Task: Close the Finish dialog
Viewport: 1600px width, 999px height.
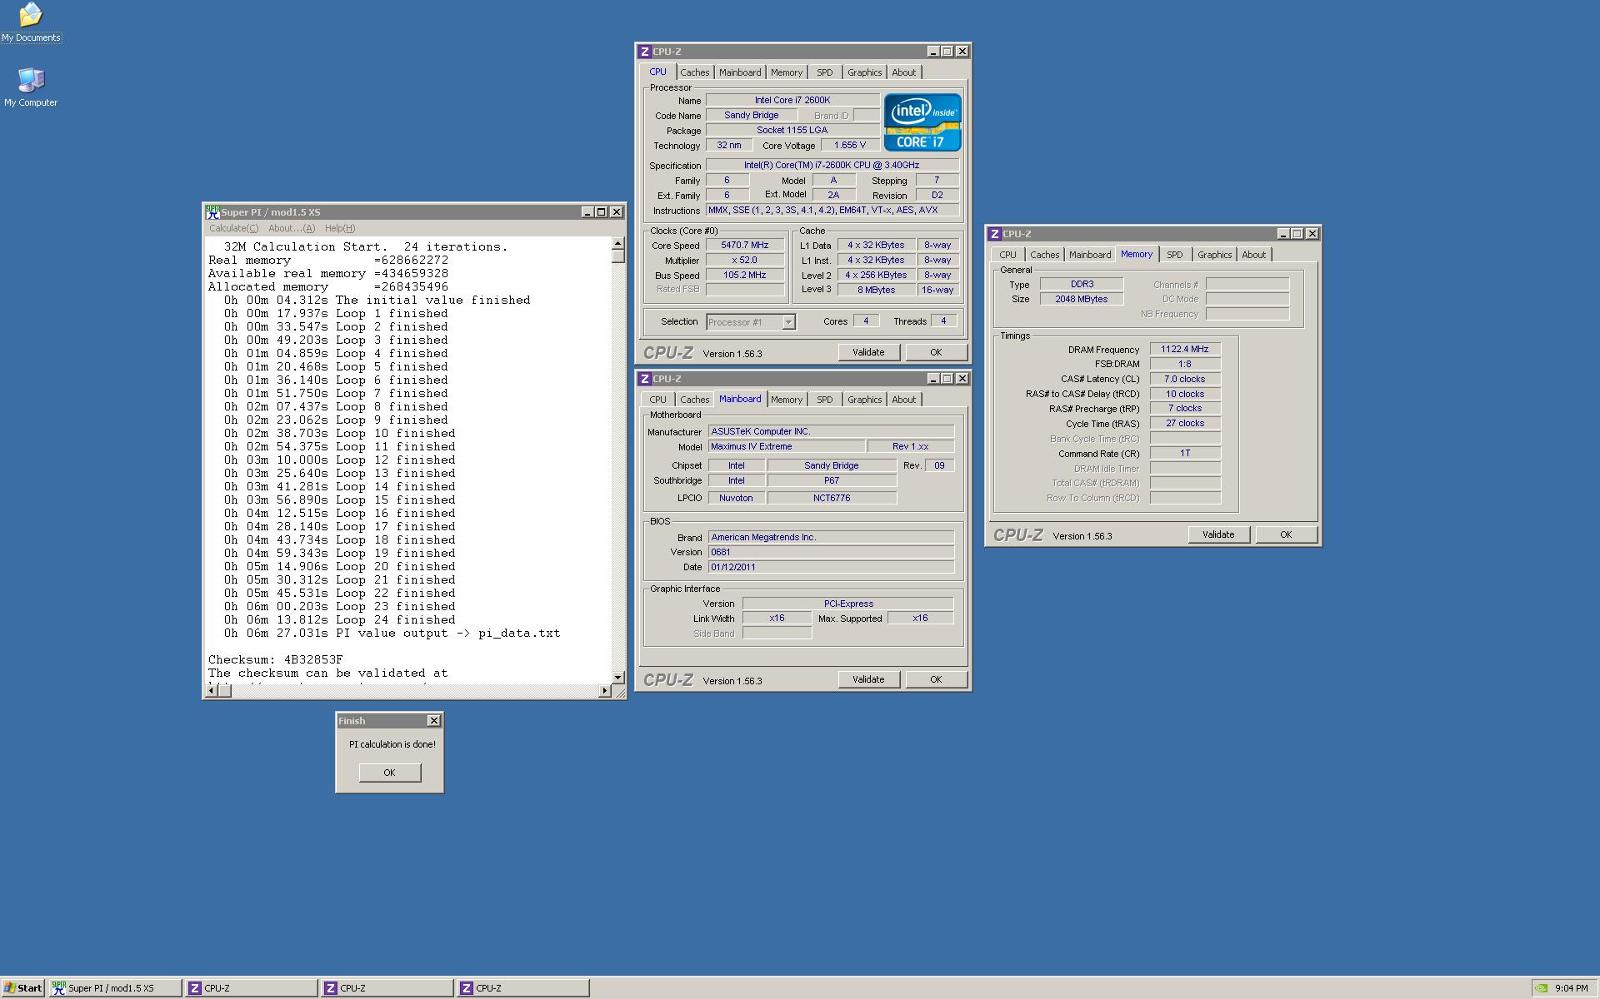Action: (x=433, y=720)
